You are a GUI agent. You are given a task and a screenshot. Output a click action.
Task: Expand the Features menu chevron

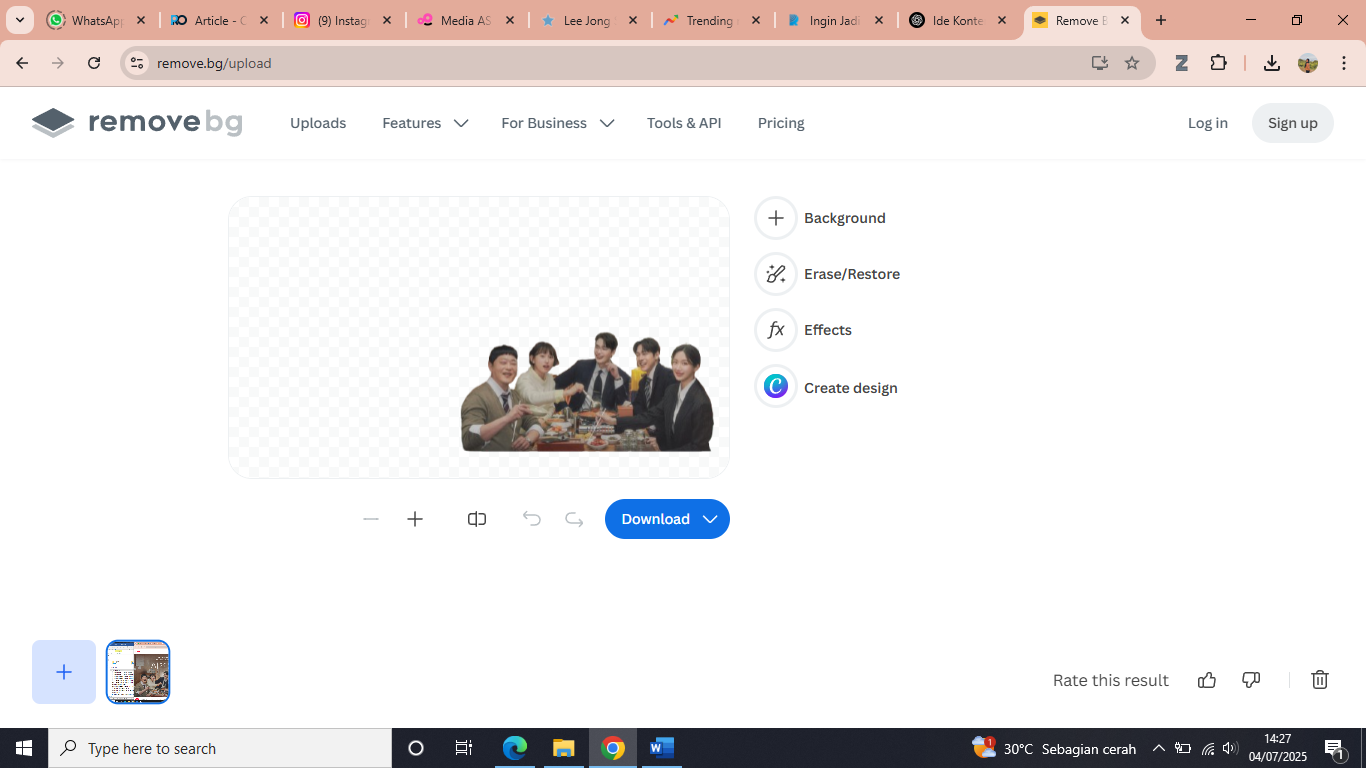coord(461,123)
